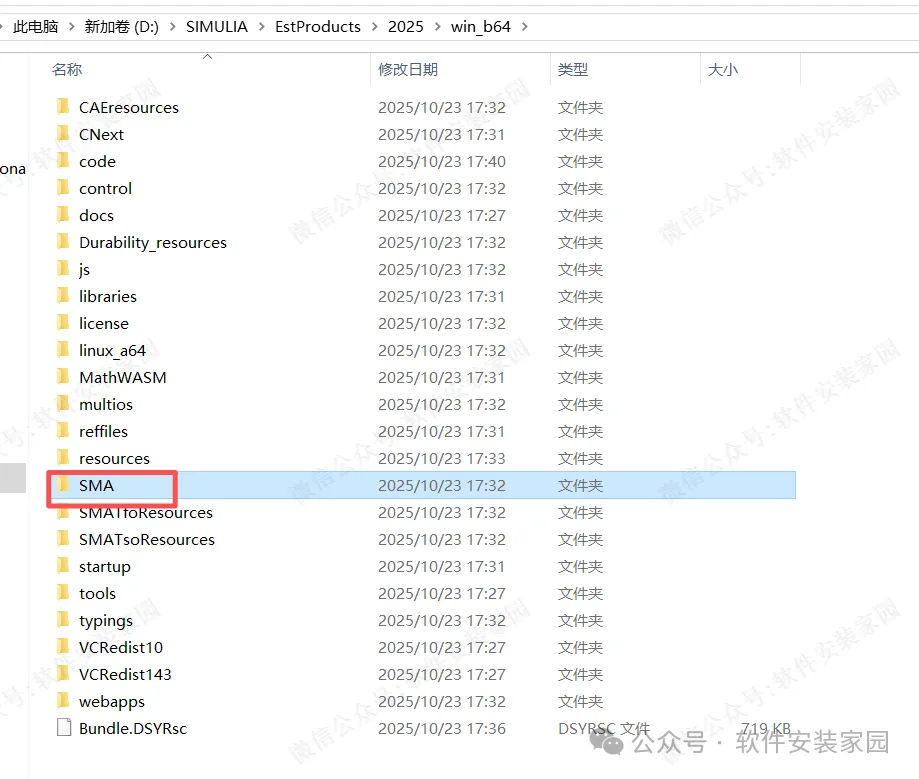919x779 pixels.
Task: Select the SMATsoResources folder name
Action: pos(147,539)
